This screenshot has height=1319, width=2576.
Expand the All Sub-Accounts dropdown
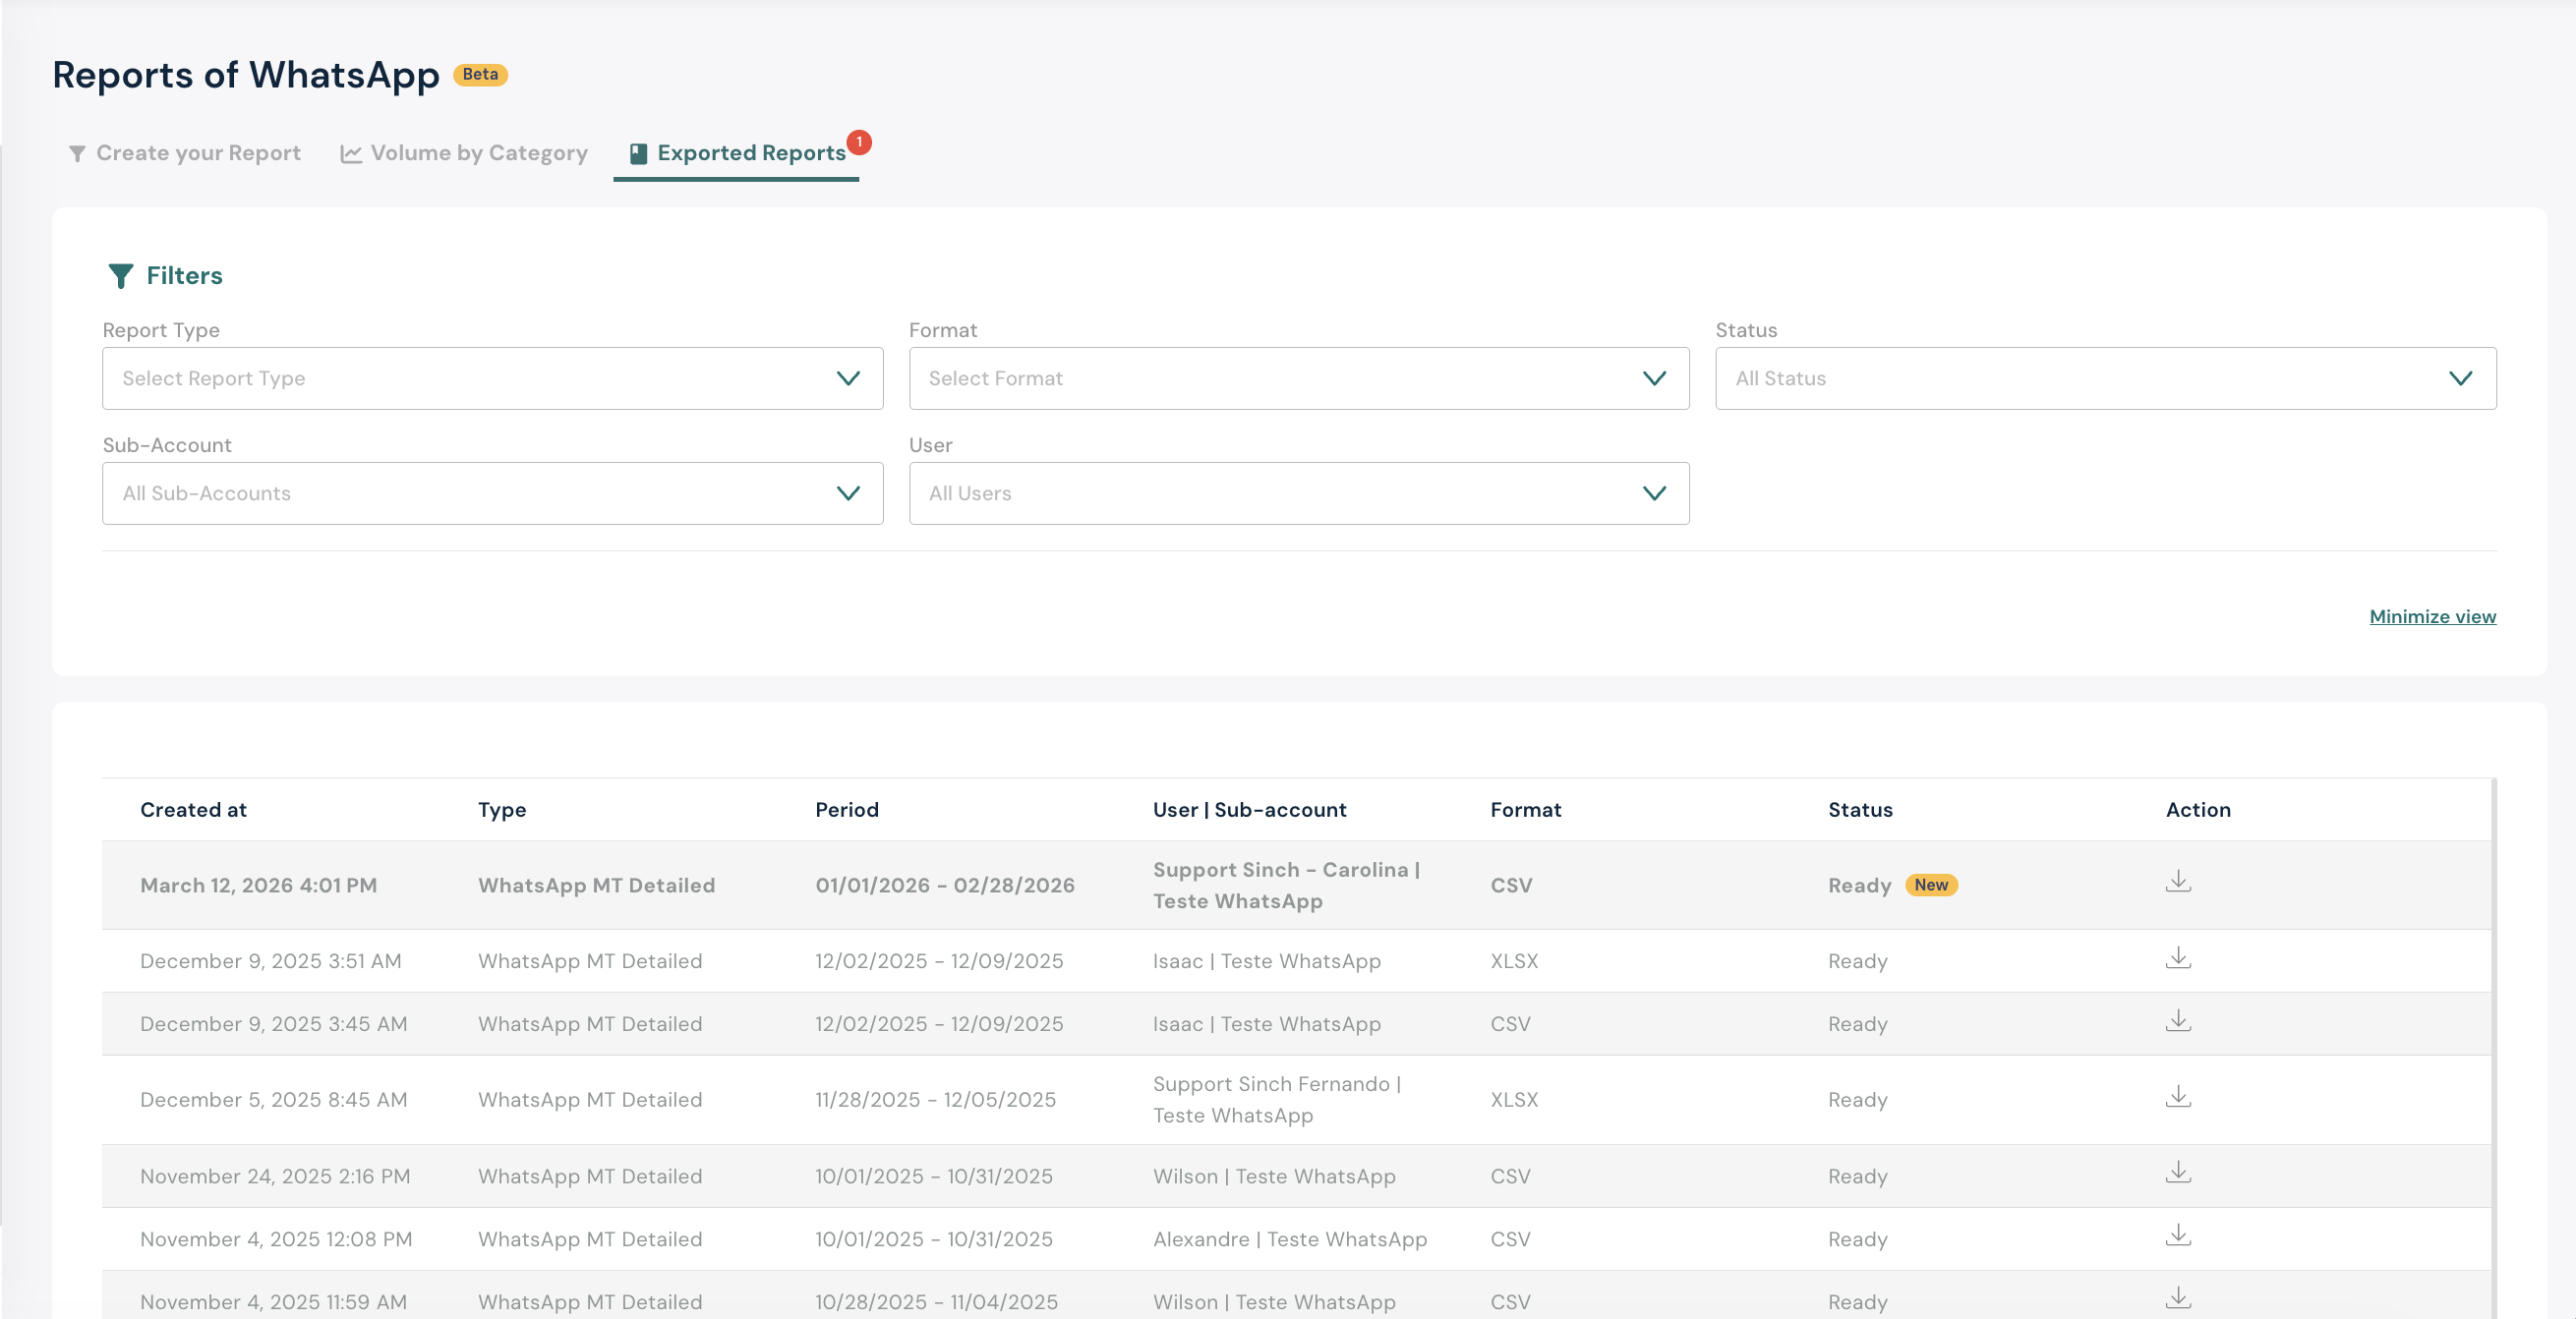[x=492, y=494]
